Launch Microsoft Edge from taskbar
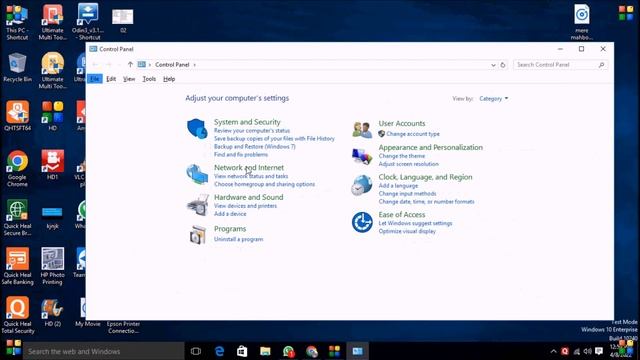This screenshot has height=360, width=640. (219, 351)
